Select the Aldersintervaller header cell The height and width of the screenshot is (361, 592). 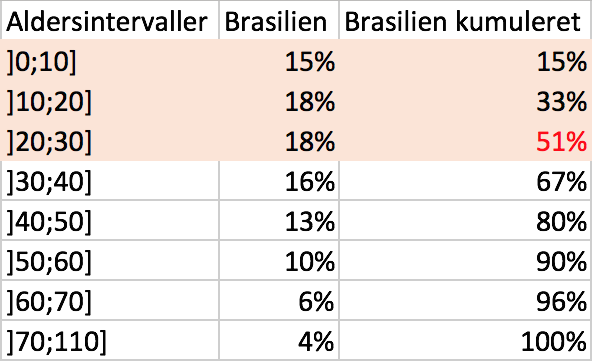110,20
